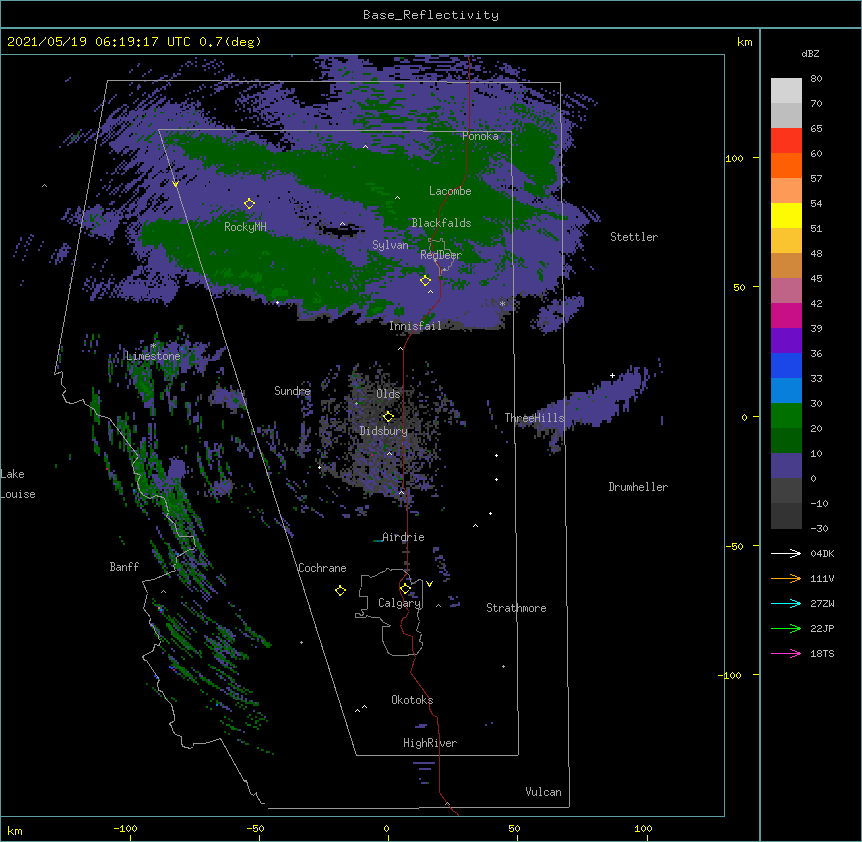The height and width of the screenshot is (842, 862).
Task: Click the Airdrie label on the map
Action: tap(403, 537)
